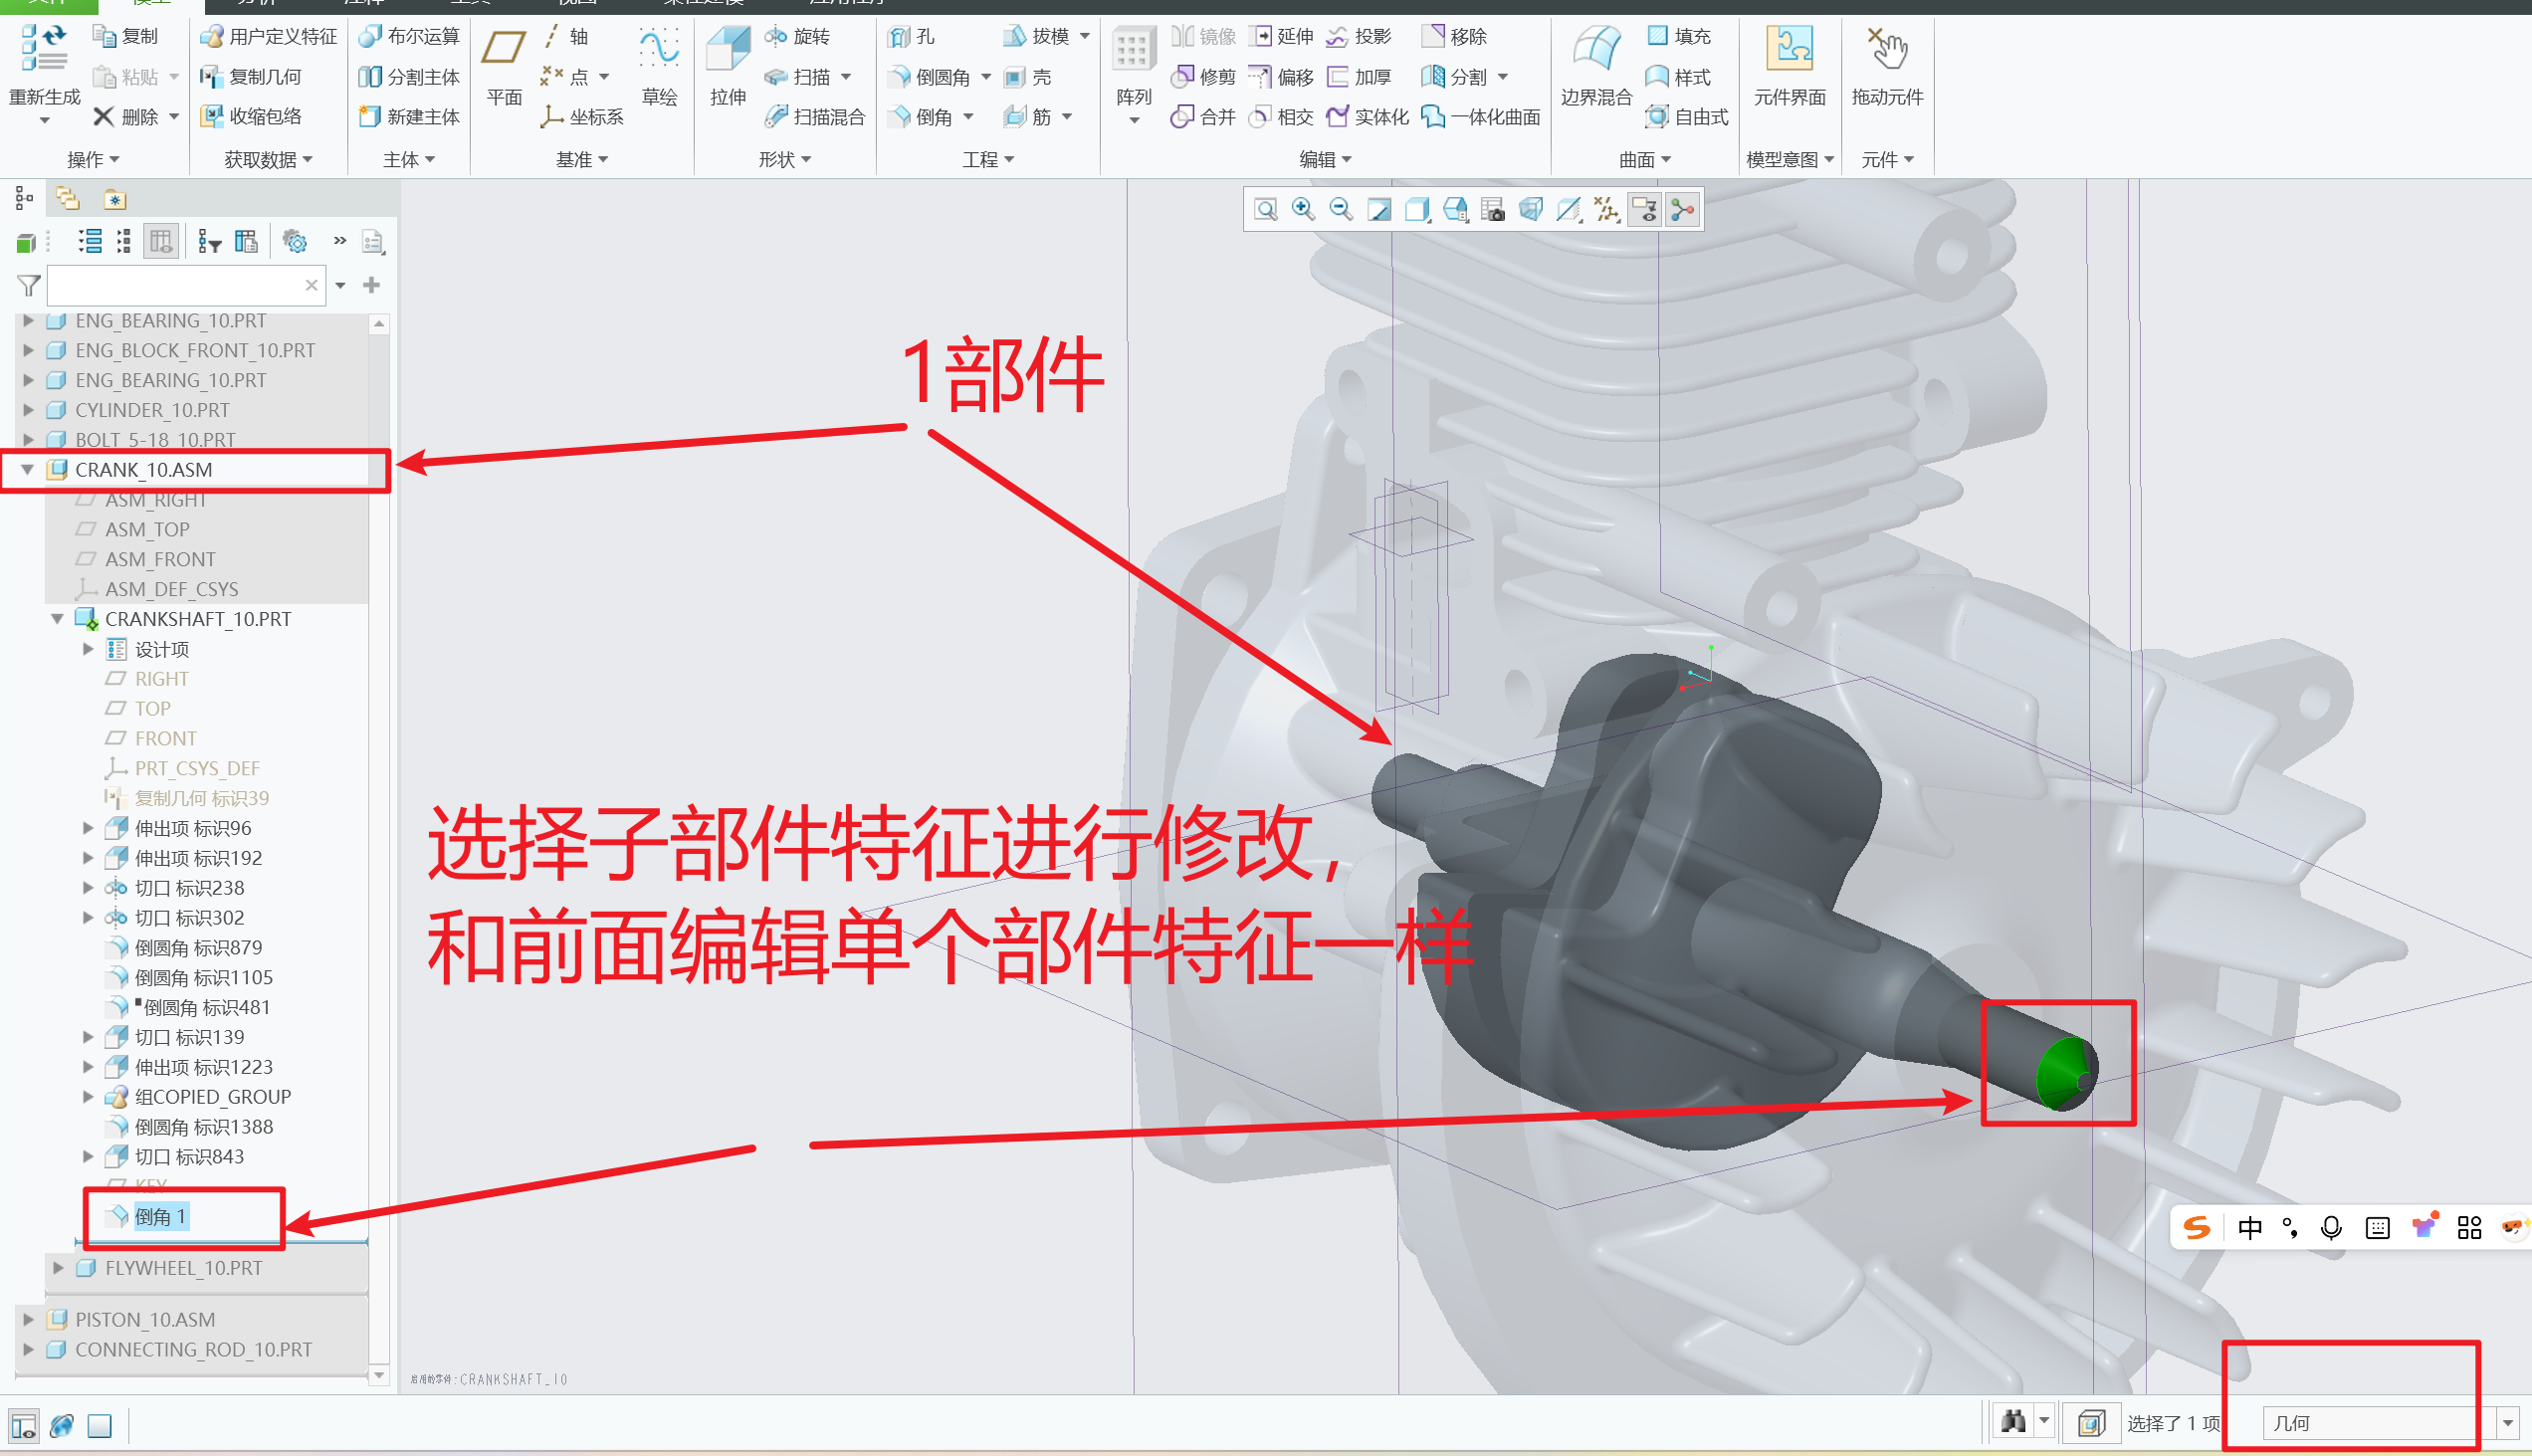Open the 基准 group dropdown menu
The image size is (2532, 1456).
(581, 159)
